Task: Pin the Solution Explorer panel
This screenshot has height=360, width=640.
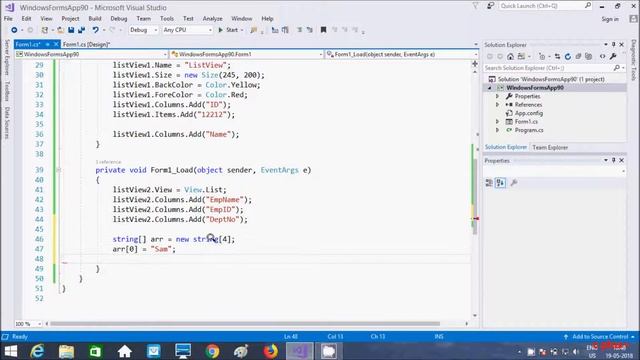Action: 613,44
